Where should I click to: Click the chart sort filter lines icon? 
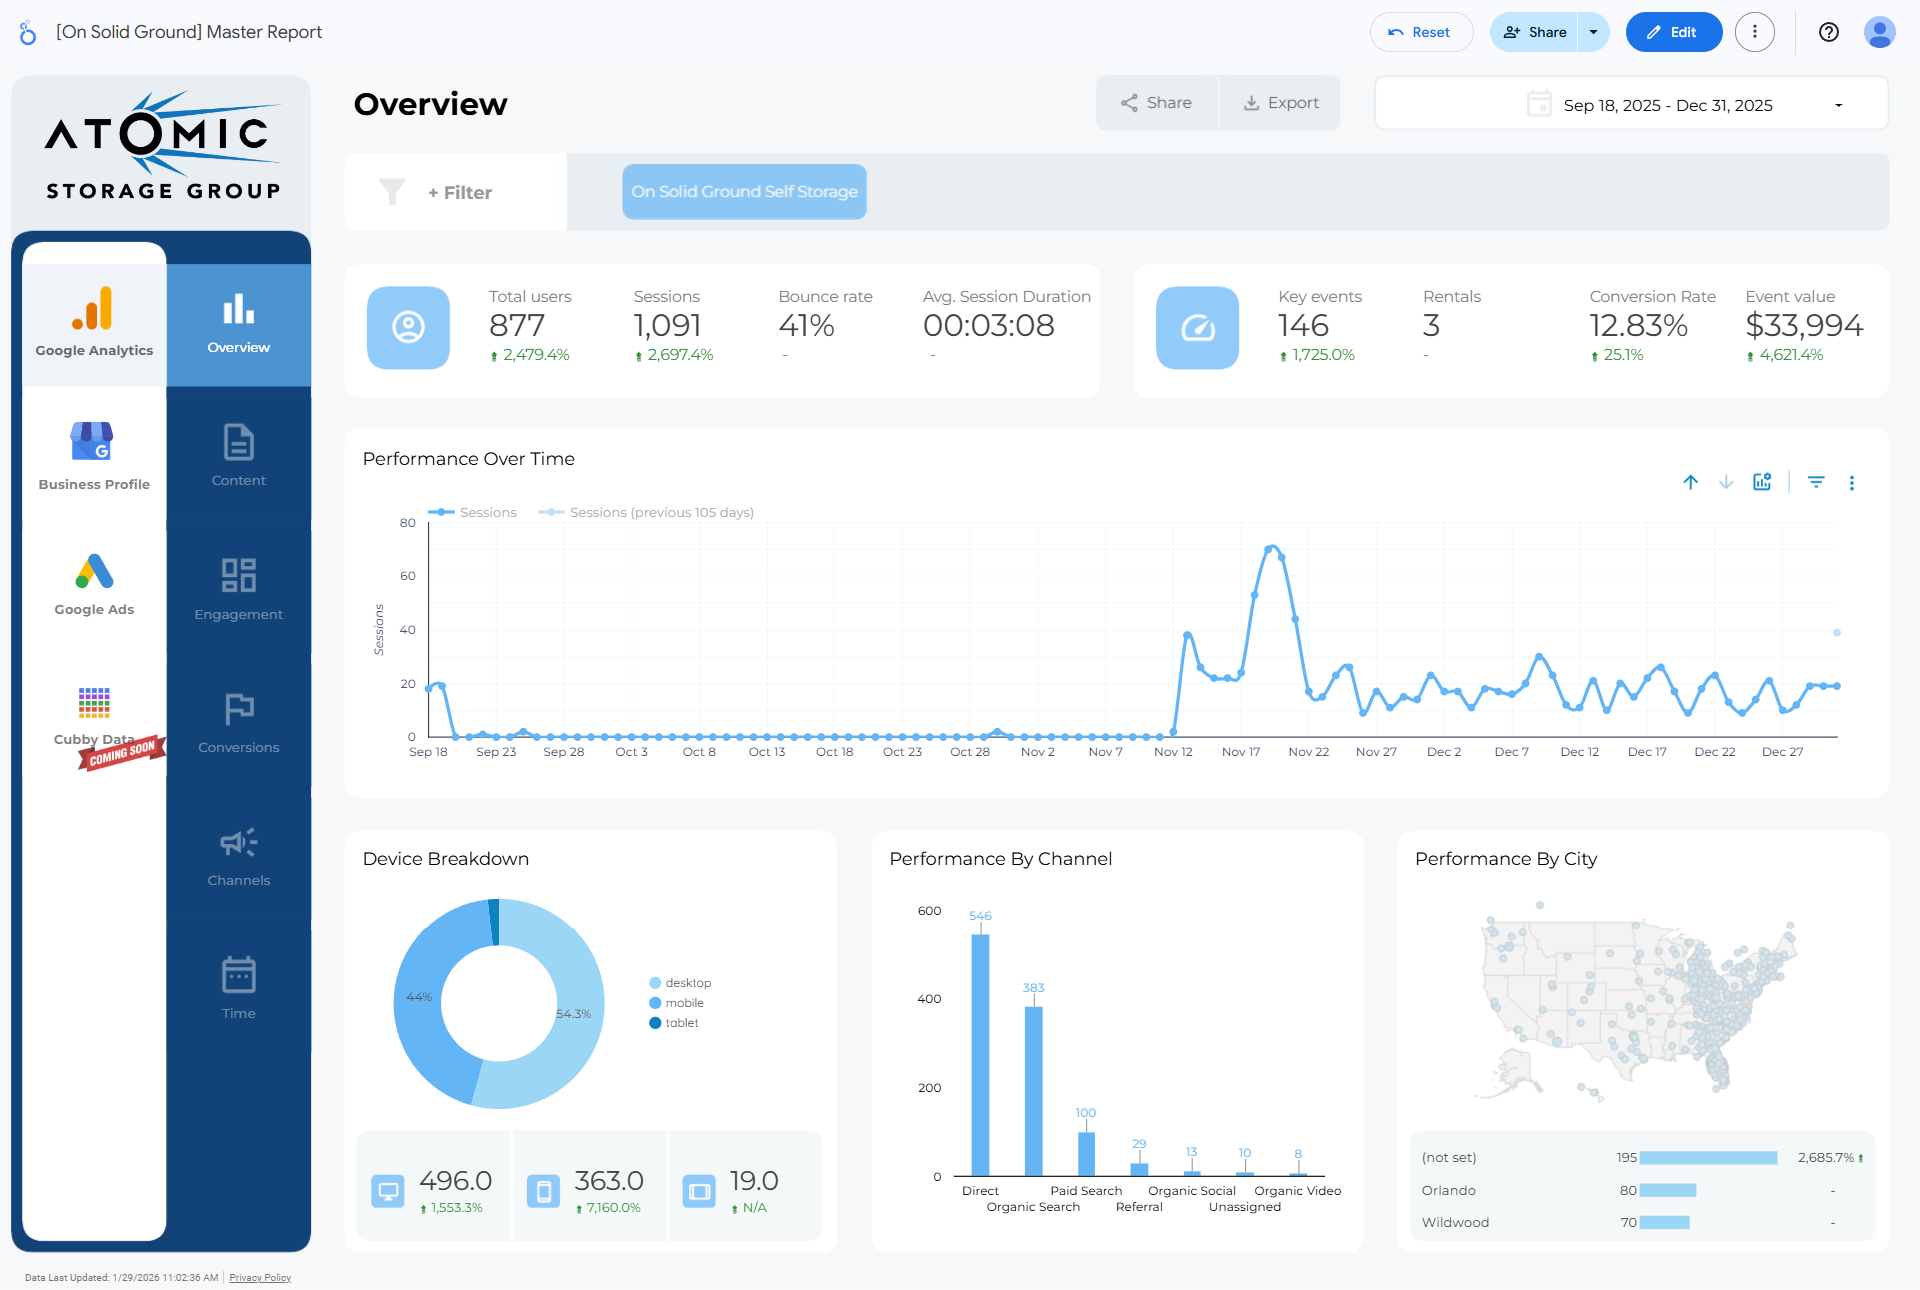1816,482
